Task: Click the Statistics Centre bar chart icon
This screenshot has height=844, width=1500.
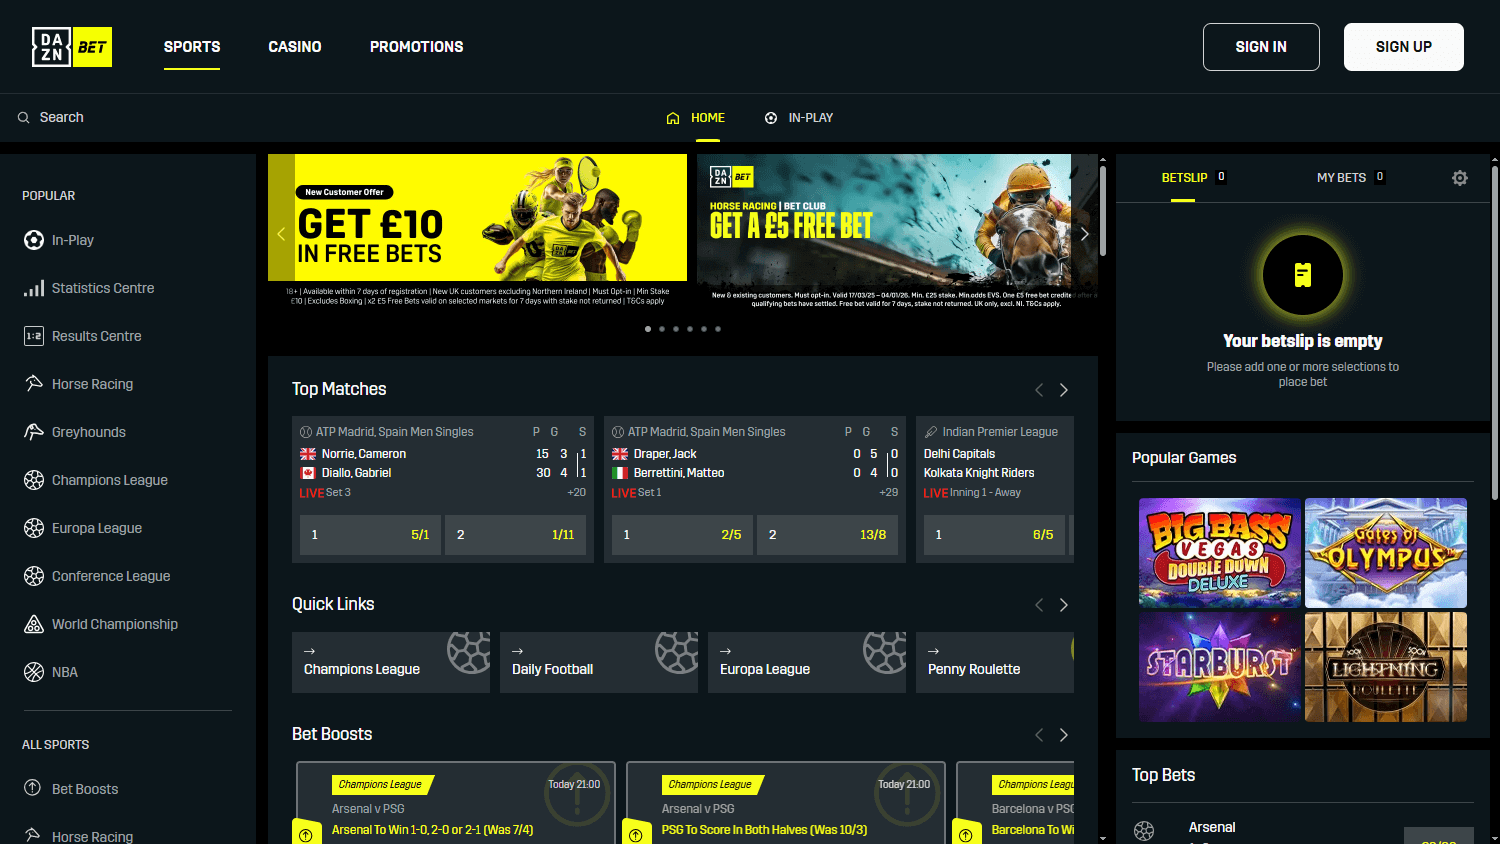Action: 34,288
